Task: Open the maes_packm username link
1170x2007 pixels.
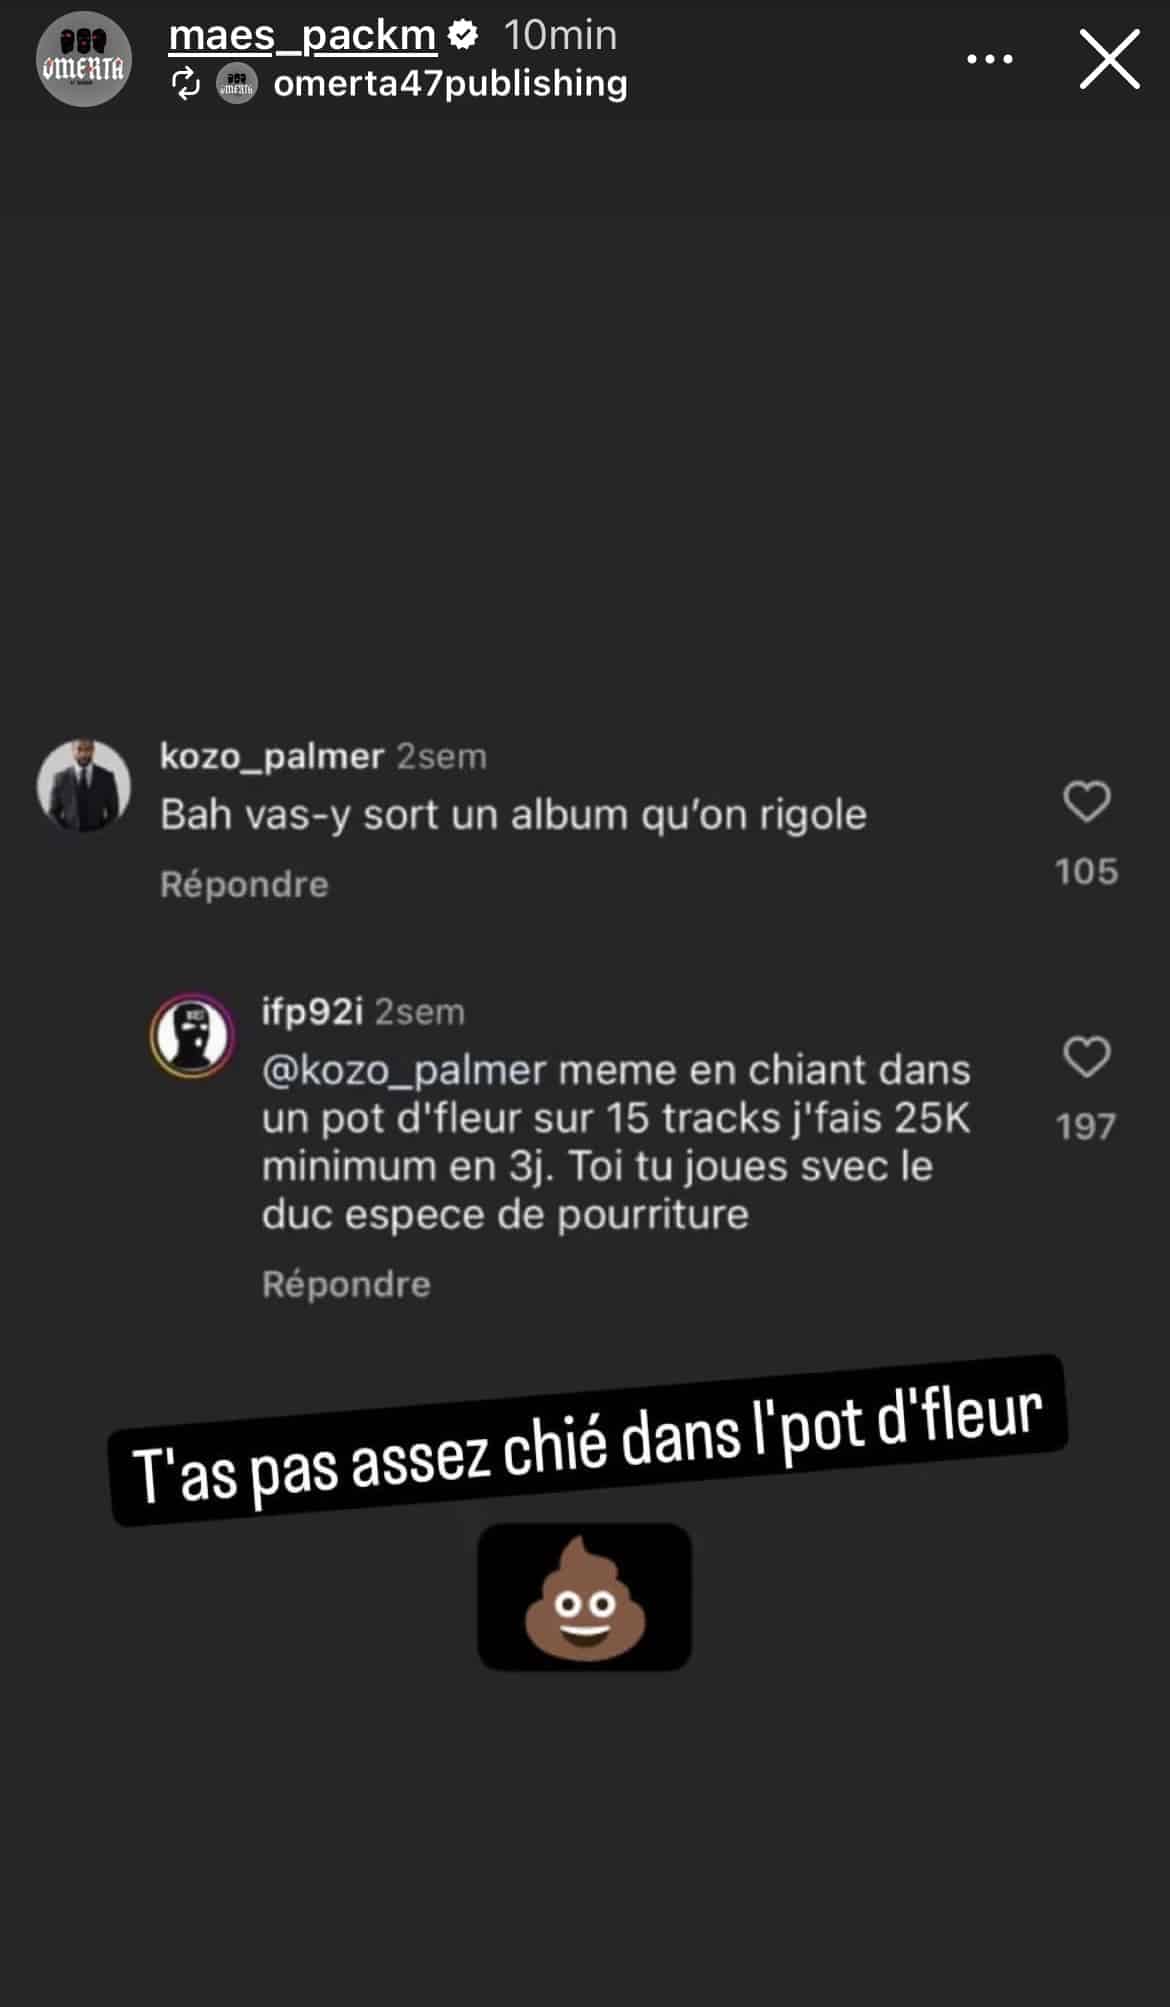Action: pyautogui.click(x=302, y=36)
